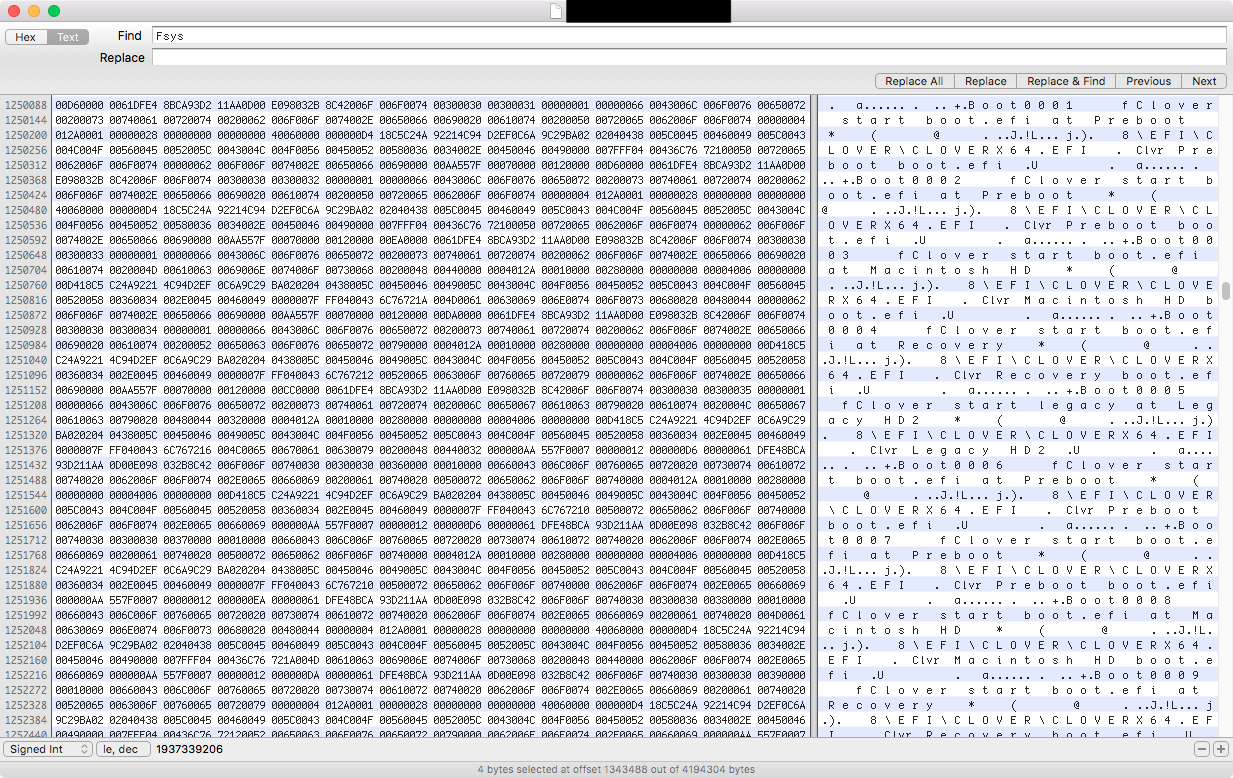Switch to Text find mode
The height and width of the screenshot is (778, 1233).
click(68, 37)
